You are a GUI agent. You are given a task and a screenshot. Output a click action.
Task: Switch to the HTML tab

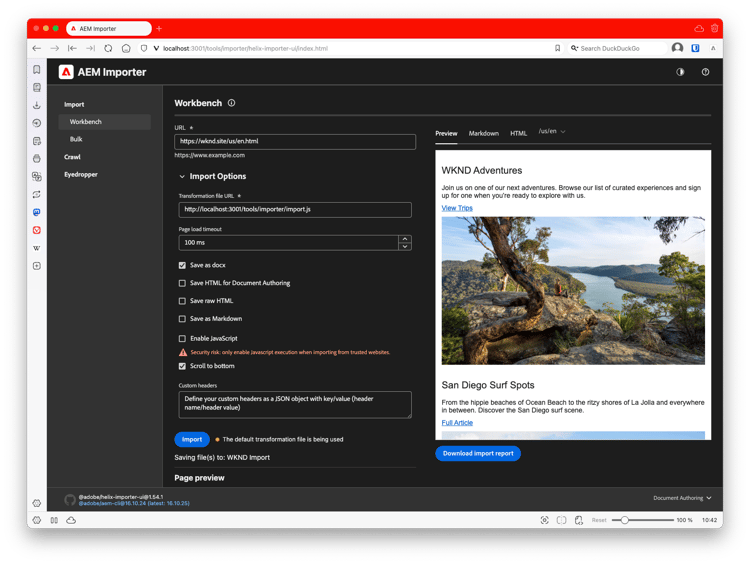[x=518, y=133]
